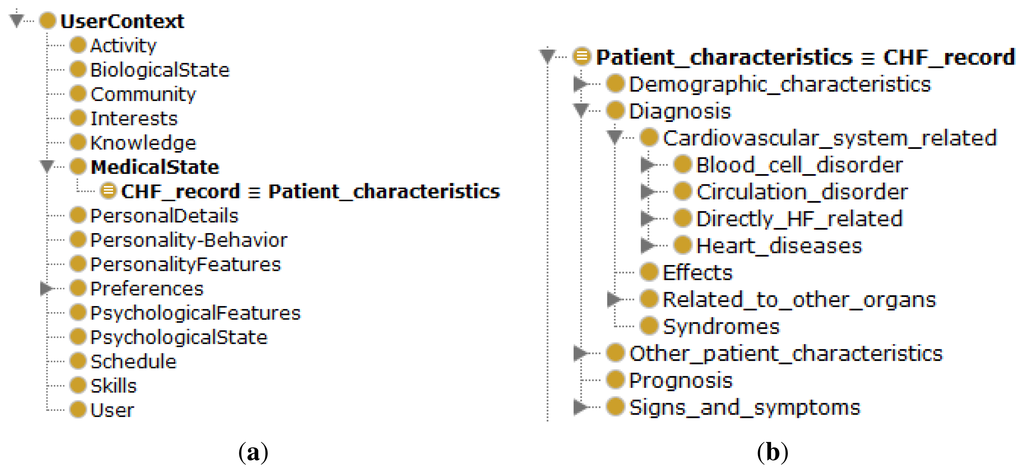Collapse the Cardiovascular_system_related node
The height and width of the screenshot is (473, 1024).
pyautogui.click(x=616, y=138)
